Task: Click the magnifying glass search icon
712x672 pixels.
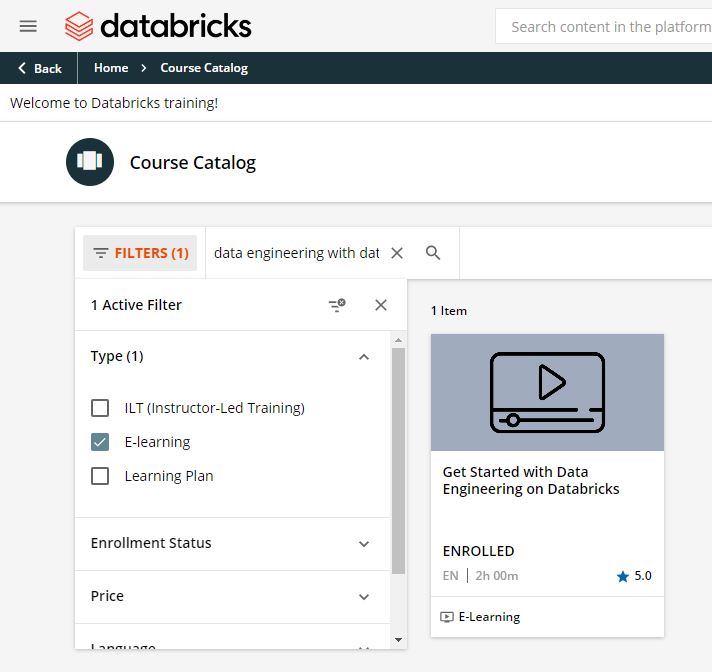Action: (433, 253)
